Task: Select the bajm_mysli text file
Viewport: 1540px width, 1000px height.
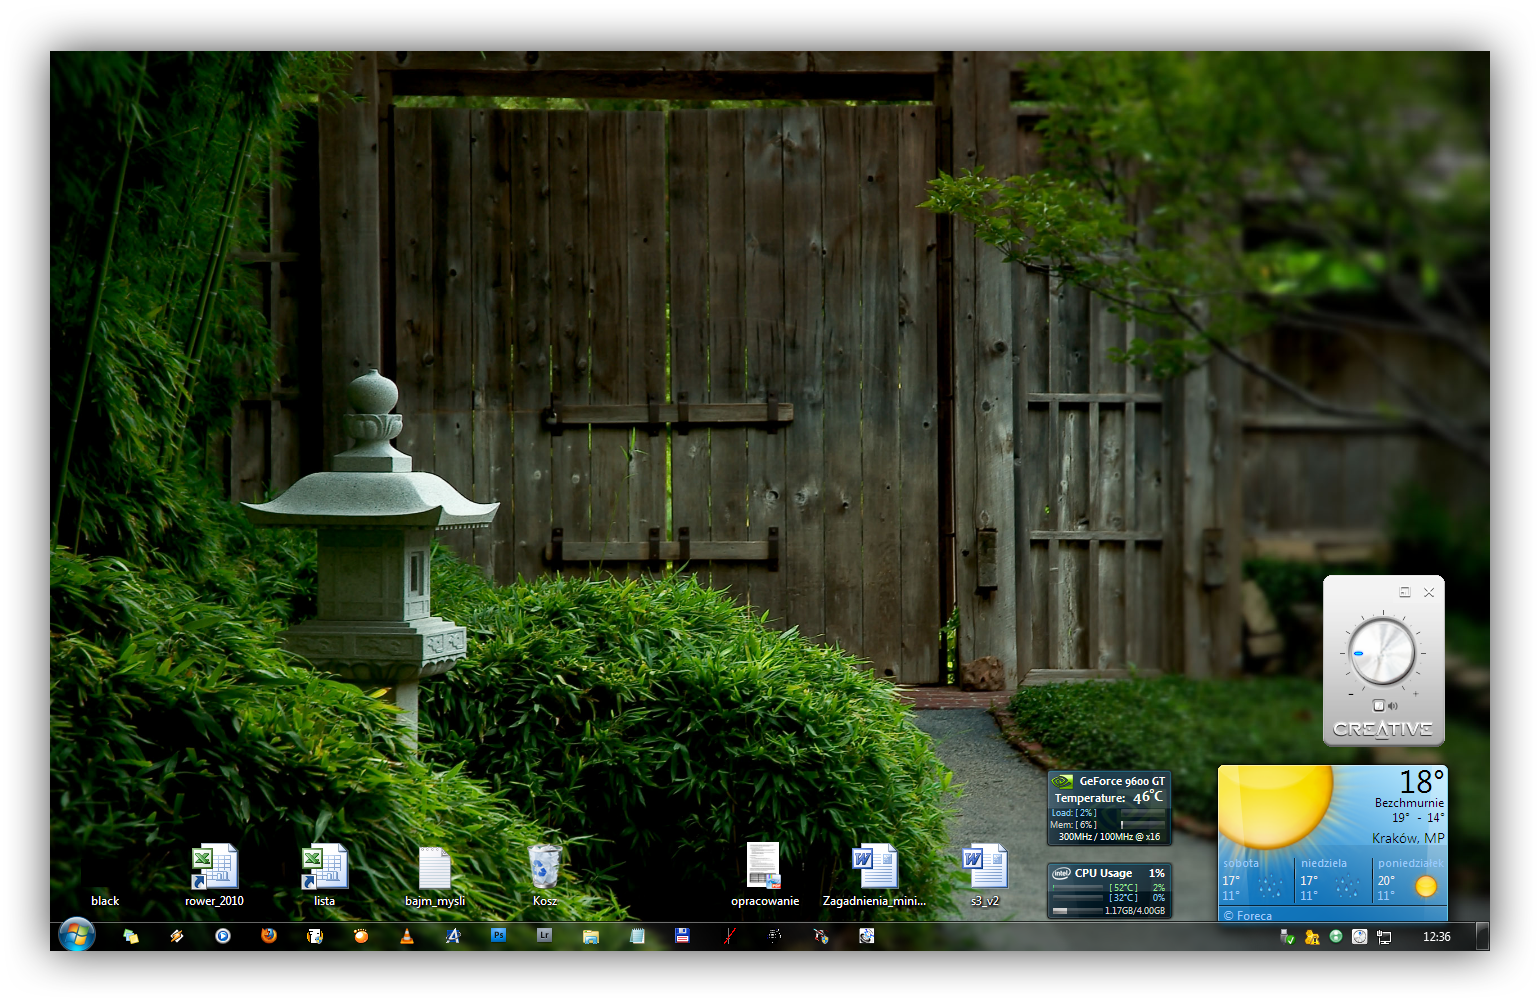Action: pos(435,868)
